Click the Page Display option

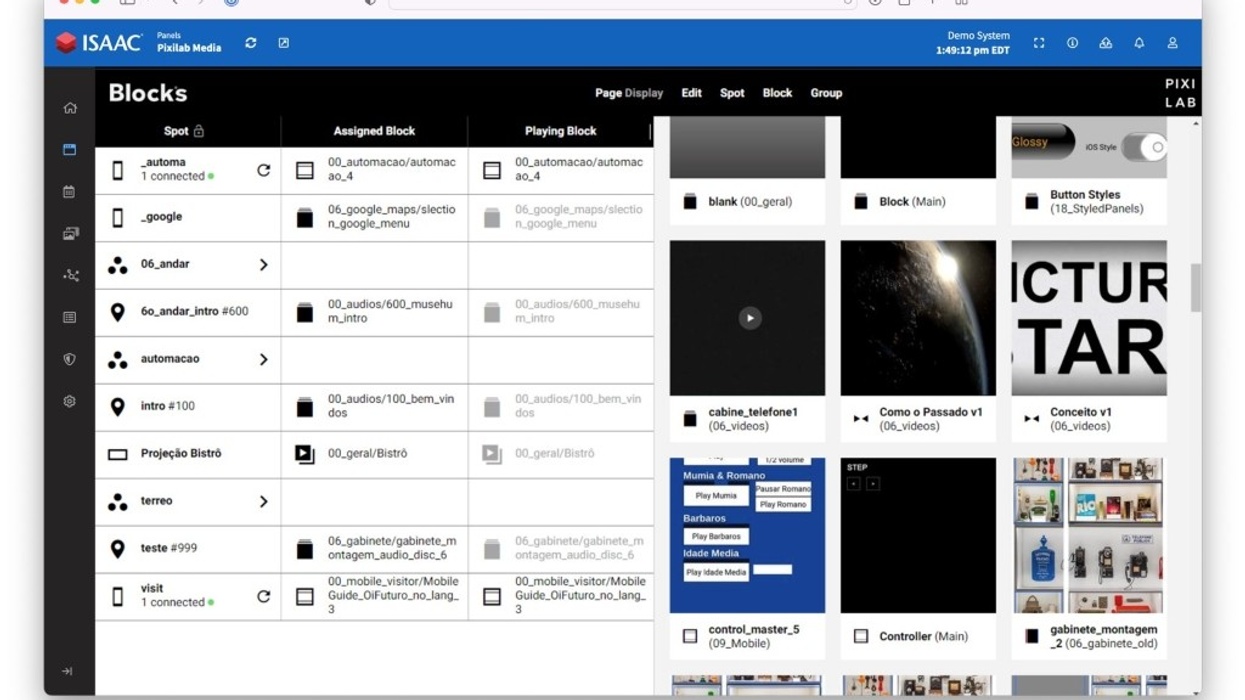[x=628, y=93]
